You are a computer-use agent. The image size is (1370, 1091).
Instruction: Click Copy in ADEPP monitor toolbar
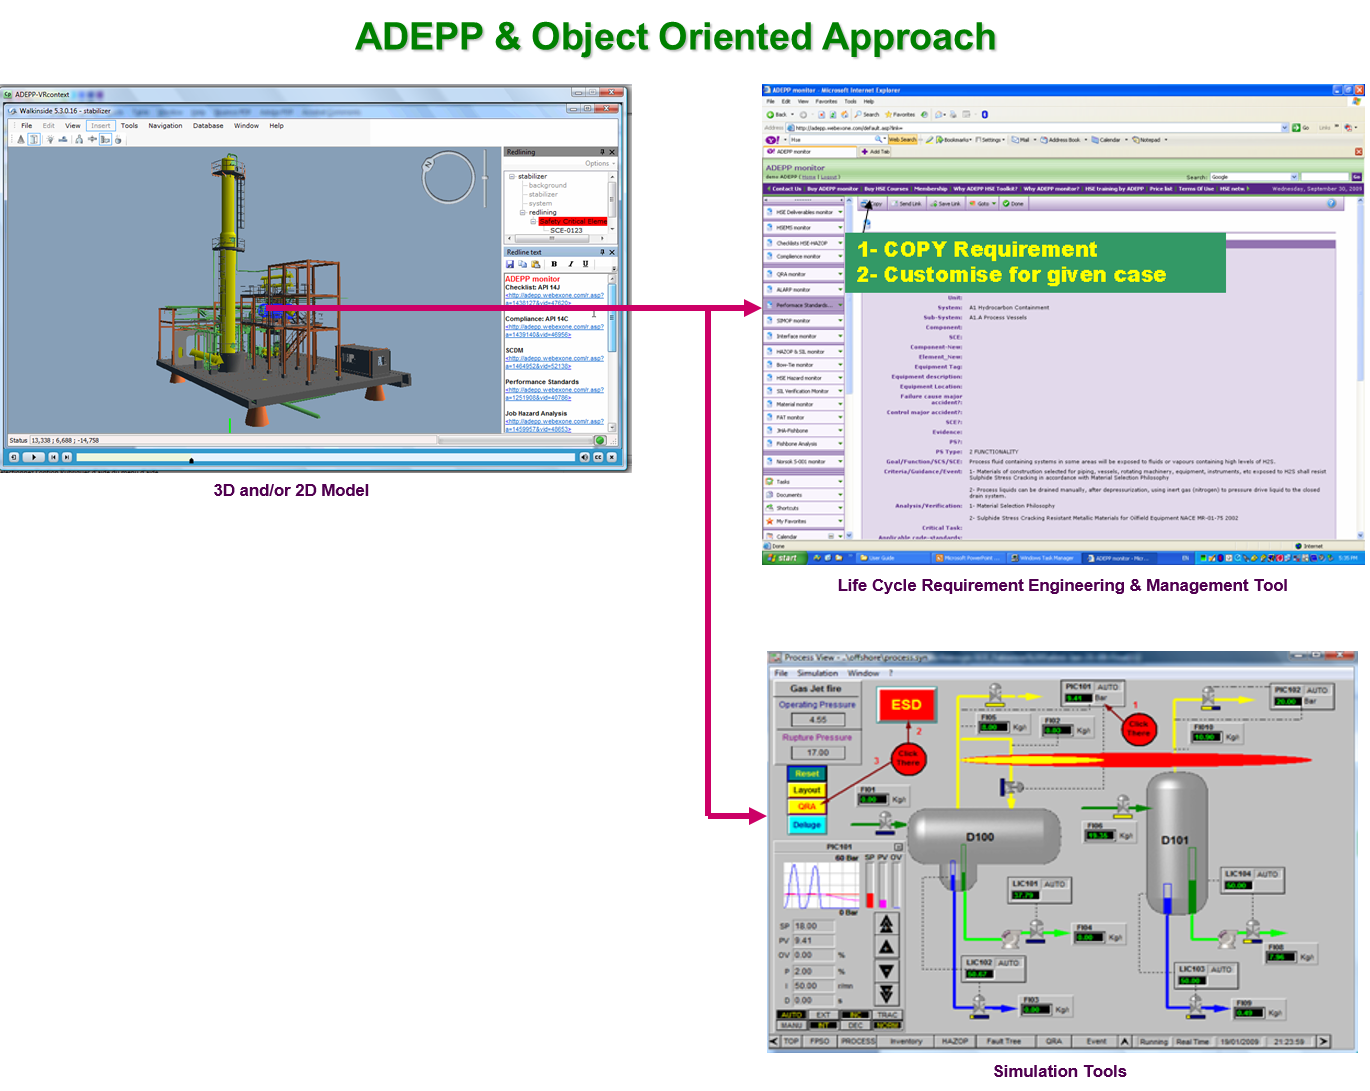[x=872, y=203]
